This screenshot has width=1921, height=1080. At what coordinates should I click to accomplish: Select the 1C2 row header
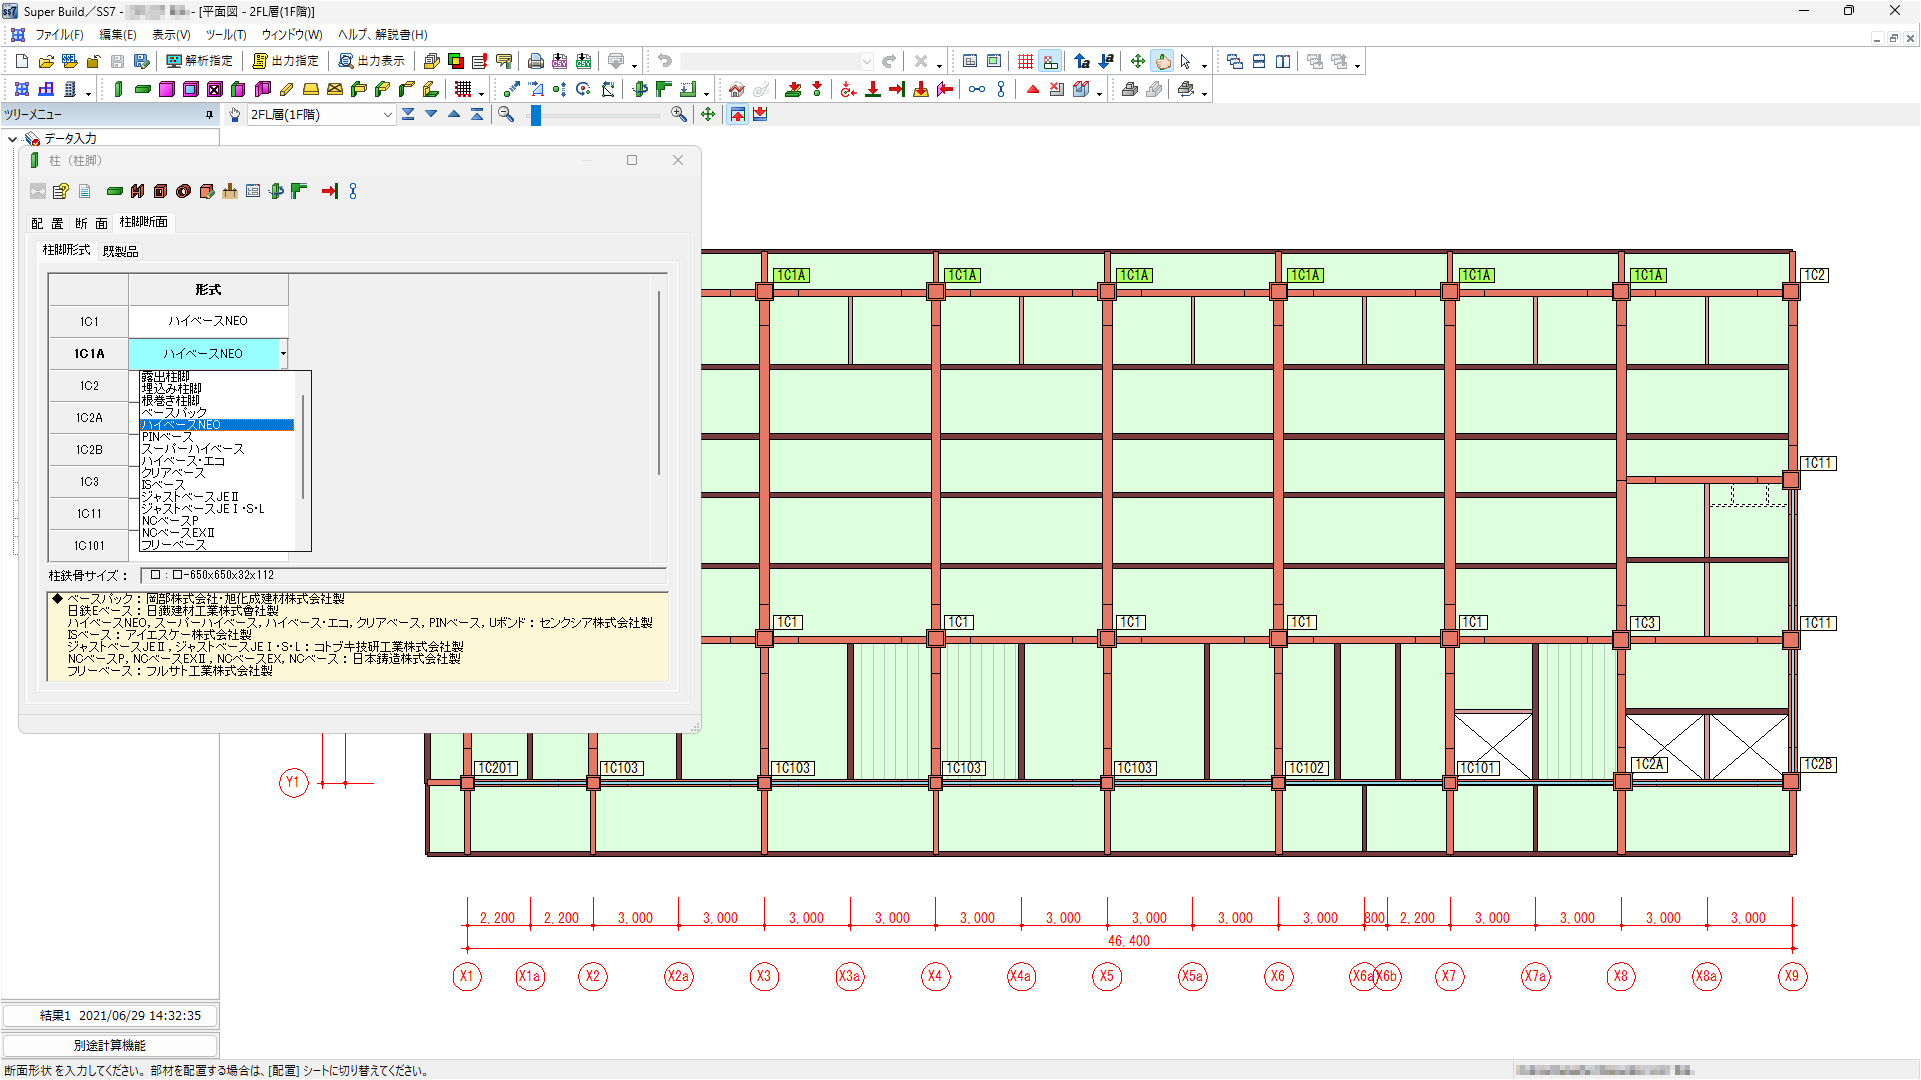[x=89, y=386]
